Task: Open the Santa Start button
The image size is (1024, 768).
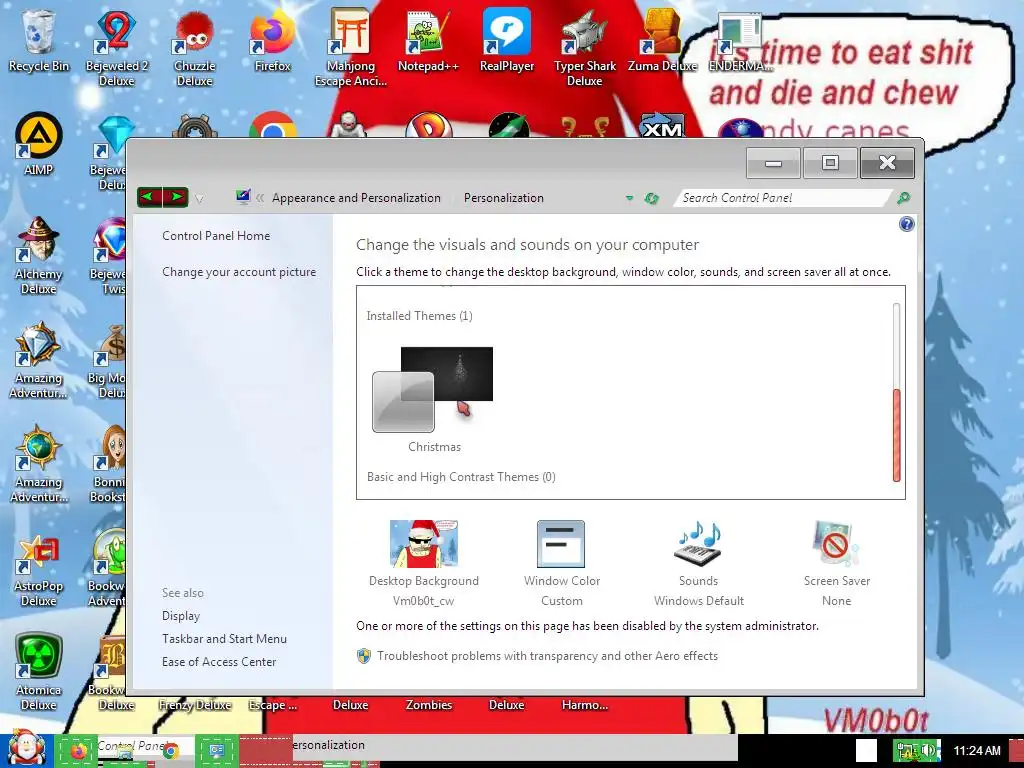Action: [25, 748]
